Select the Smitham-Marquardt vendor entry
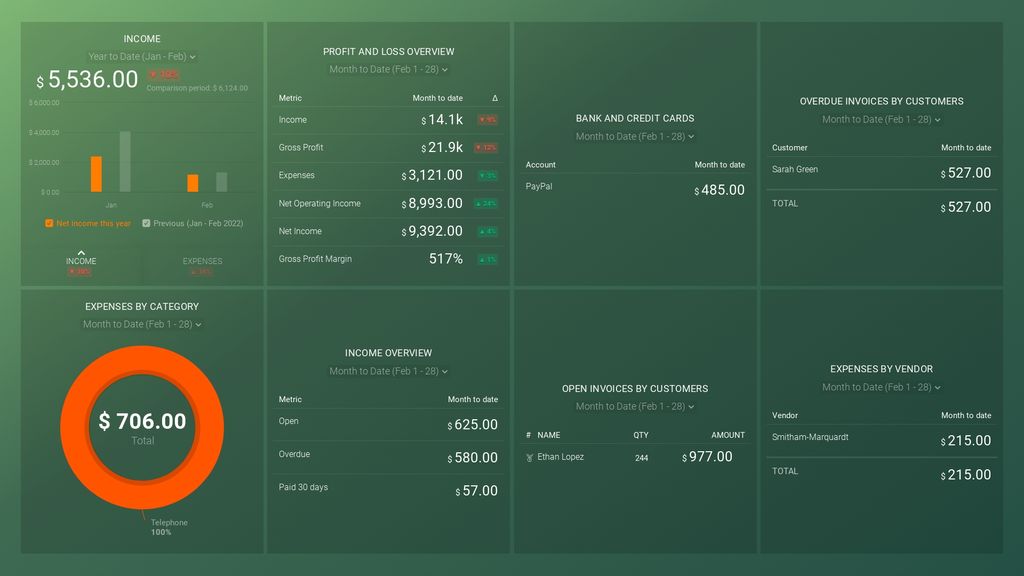The image size is (1024, 576). pos(881,440)
